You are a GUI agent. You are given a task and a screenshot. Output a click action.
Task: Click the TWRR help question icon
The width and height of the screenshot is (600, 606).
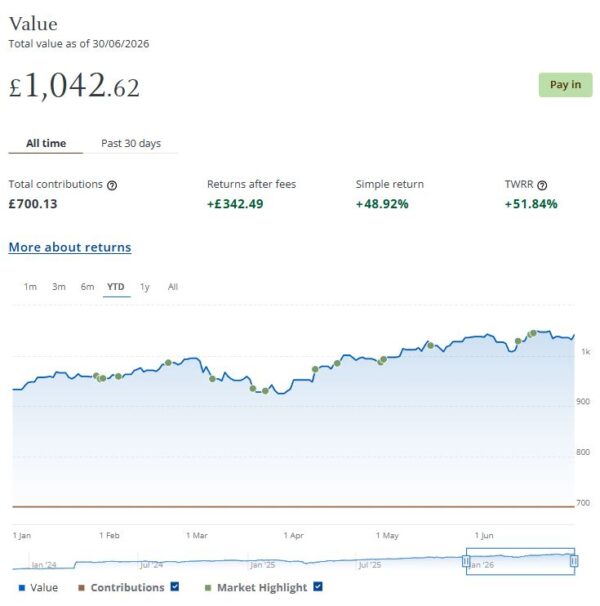[x=542, y=186]
